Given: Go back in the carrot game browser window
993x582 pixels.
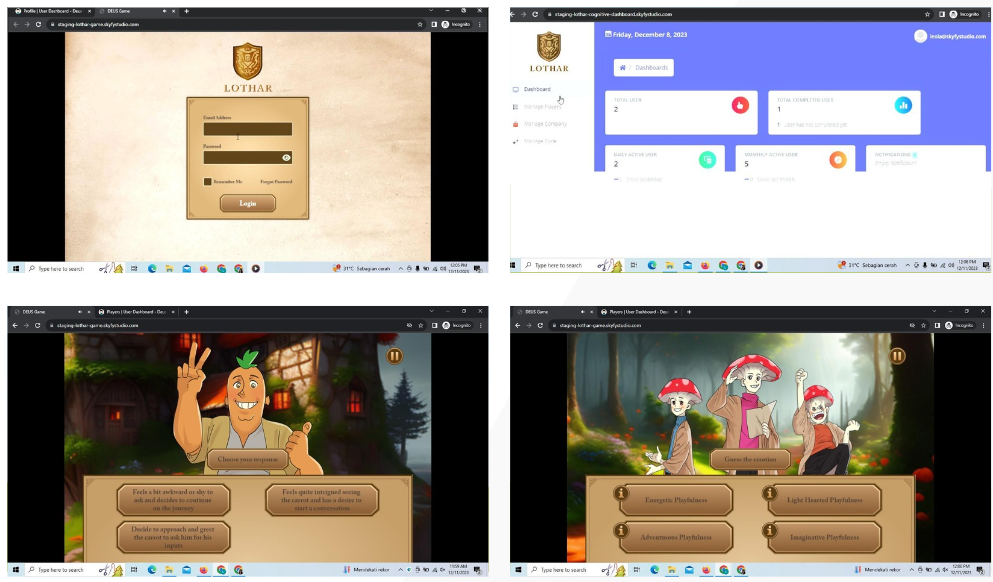Looking at the screenshot, I should click(15, 325).
